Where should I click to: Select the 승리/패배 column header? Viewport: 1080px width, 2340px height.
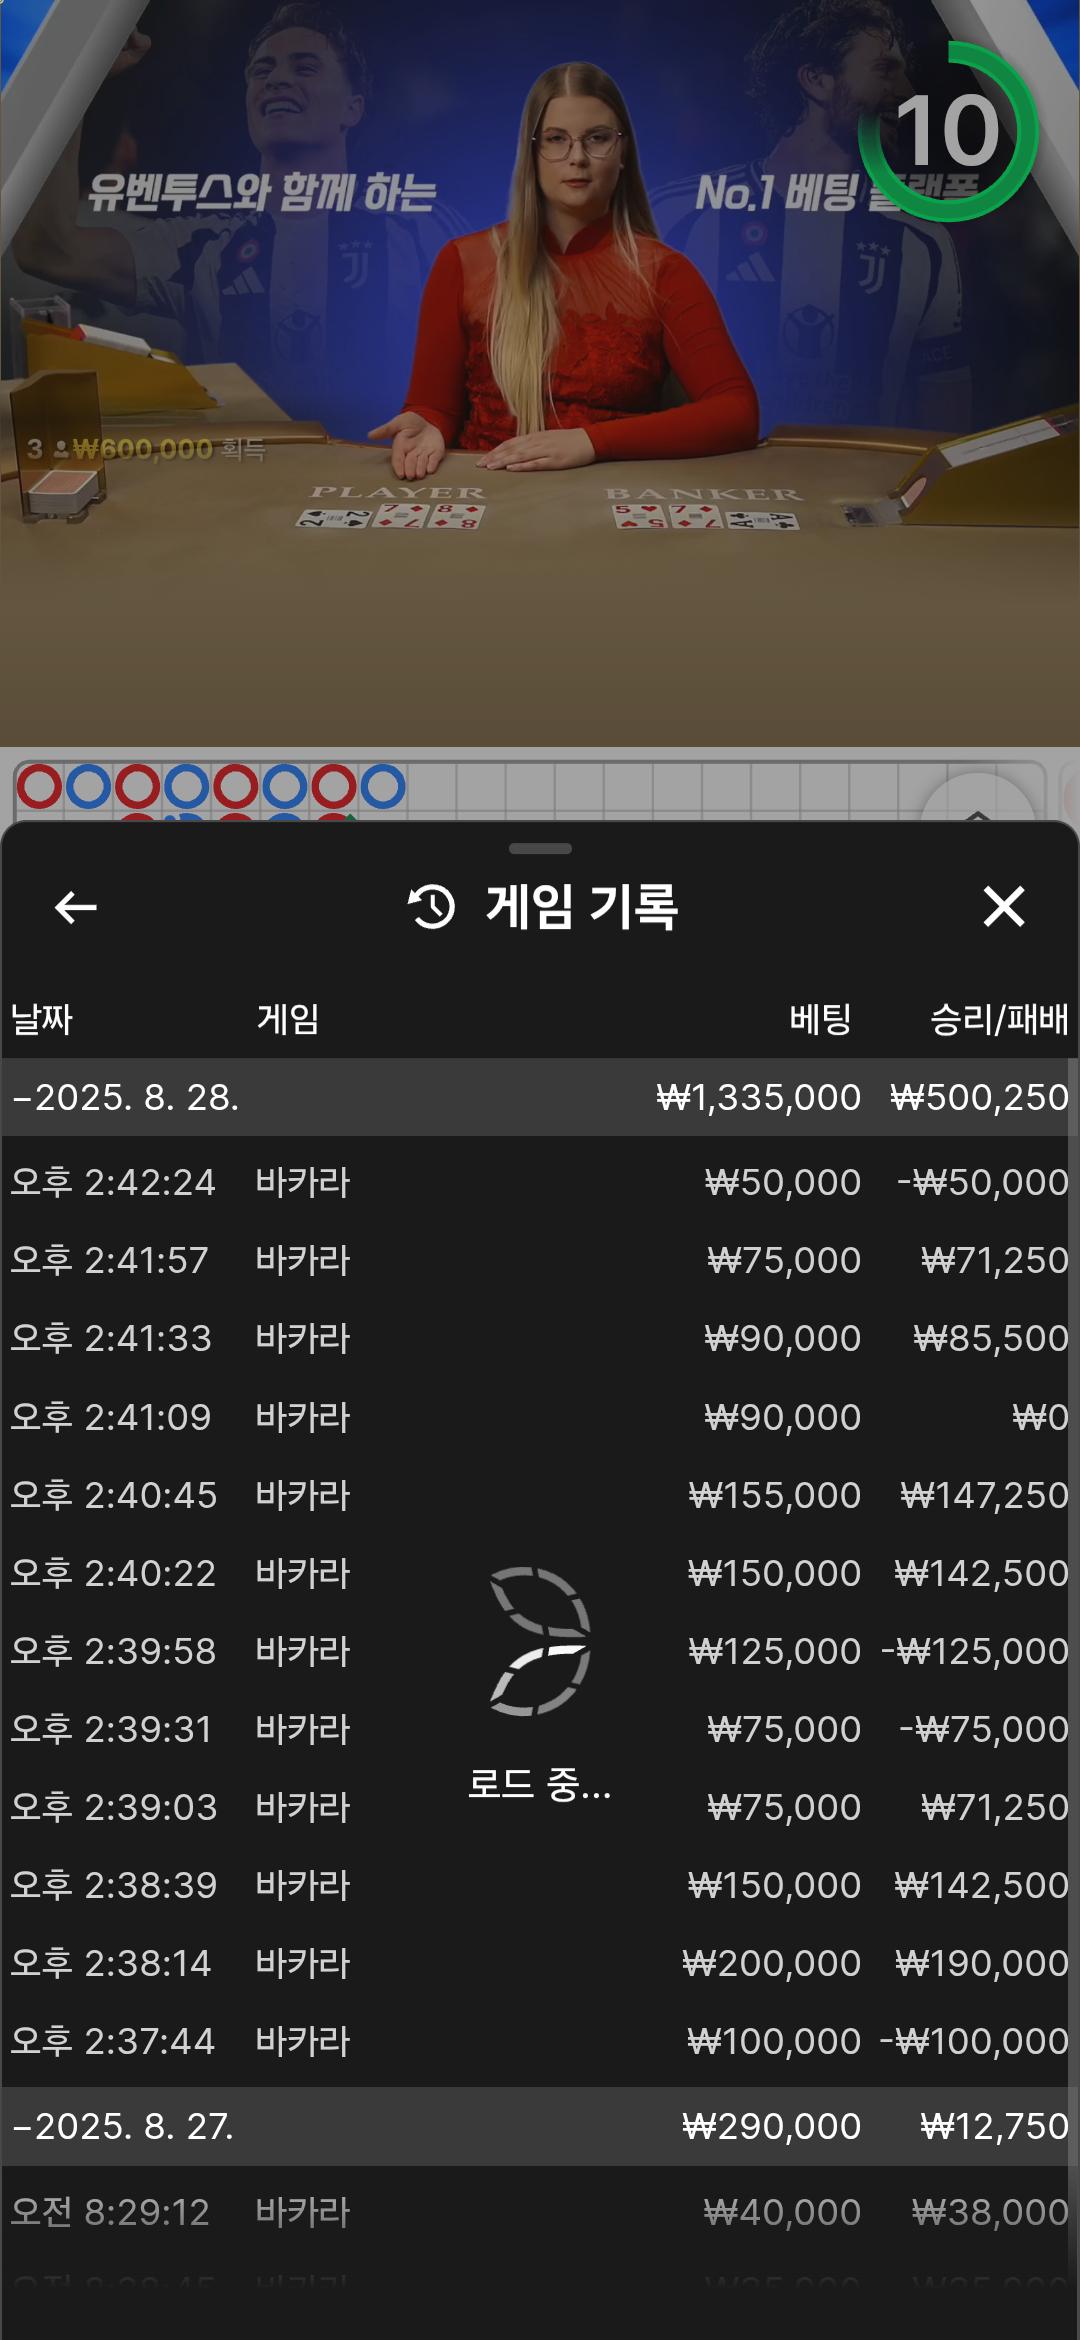(998, 1019)
